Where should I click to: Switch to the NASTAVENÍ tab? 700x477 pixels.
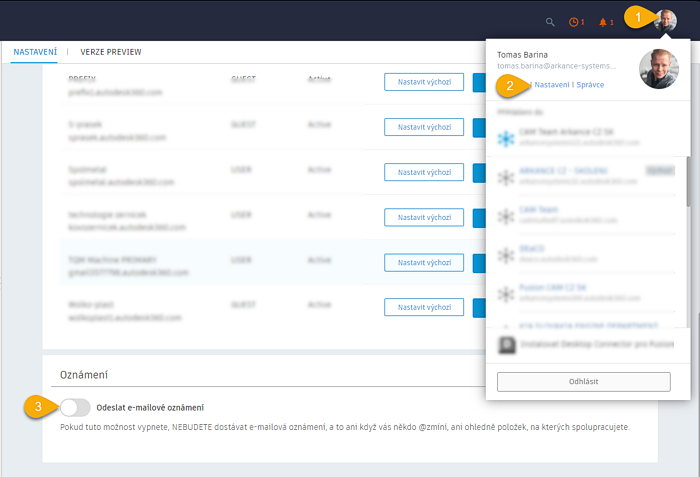35,51
